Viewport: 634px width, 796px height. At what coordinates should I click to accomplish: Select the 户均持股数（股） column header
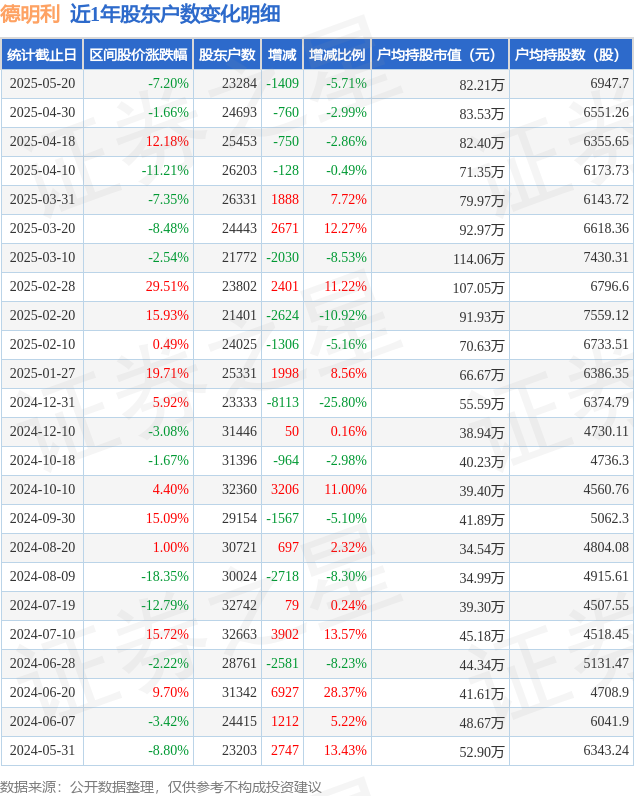571,54
